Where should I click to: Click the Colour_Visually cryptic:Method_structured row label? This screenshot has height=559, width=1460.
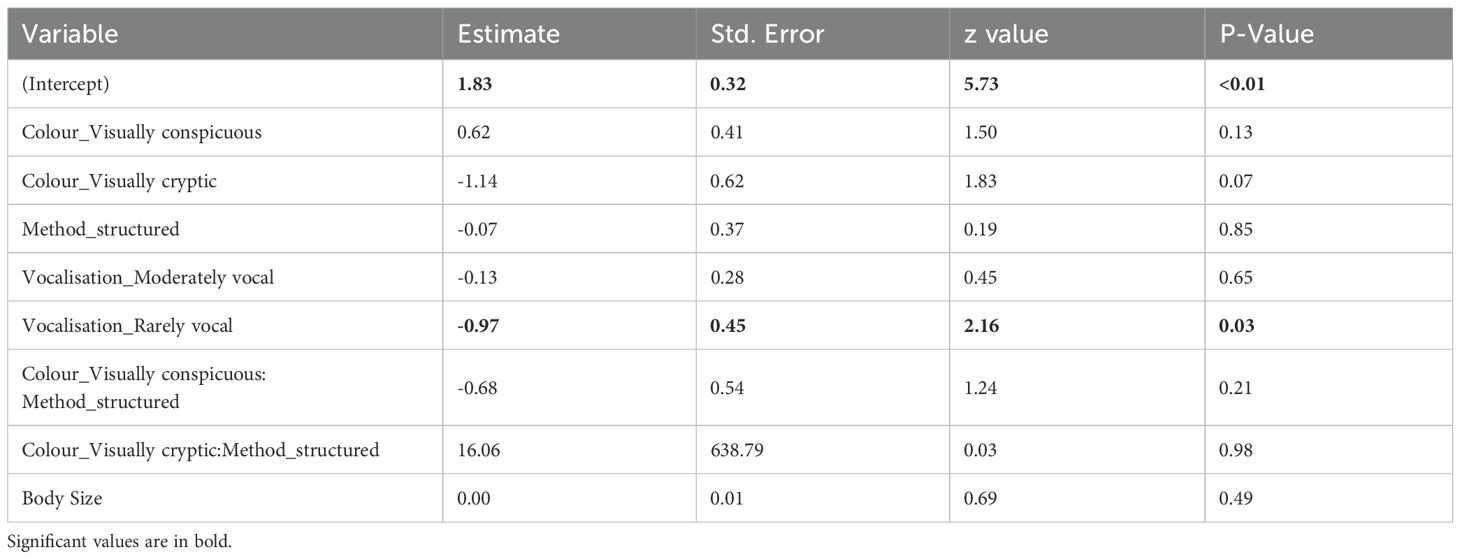tap(201, 450)
